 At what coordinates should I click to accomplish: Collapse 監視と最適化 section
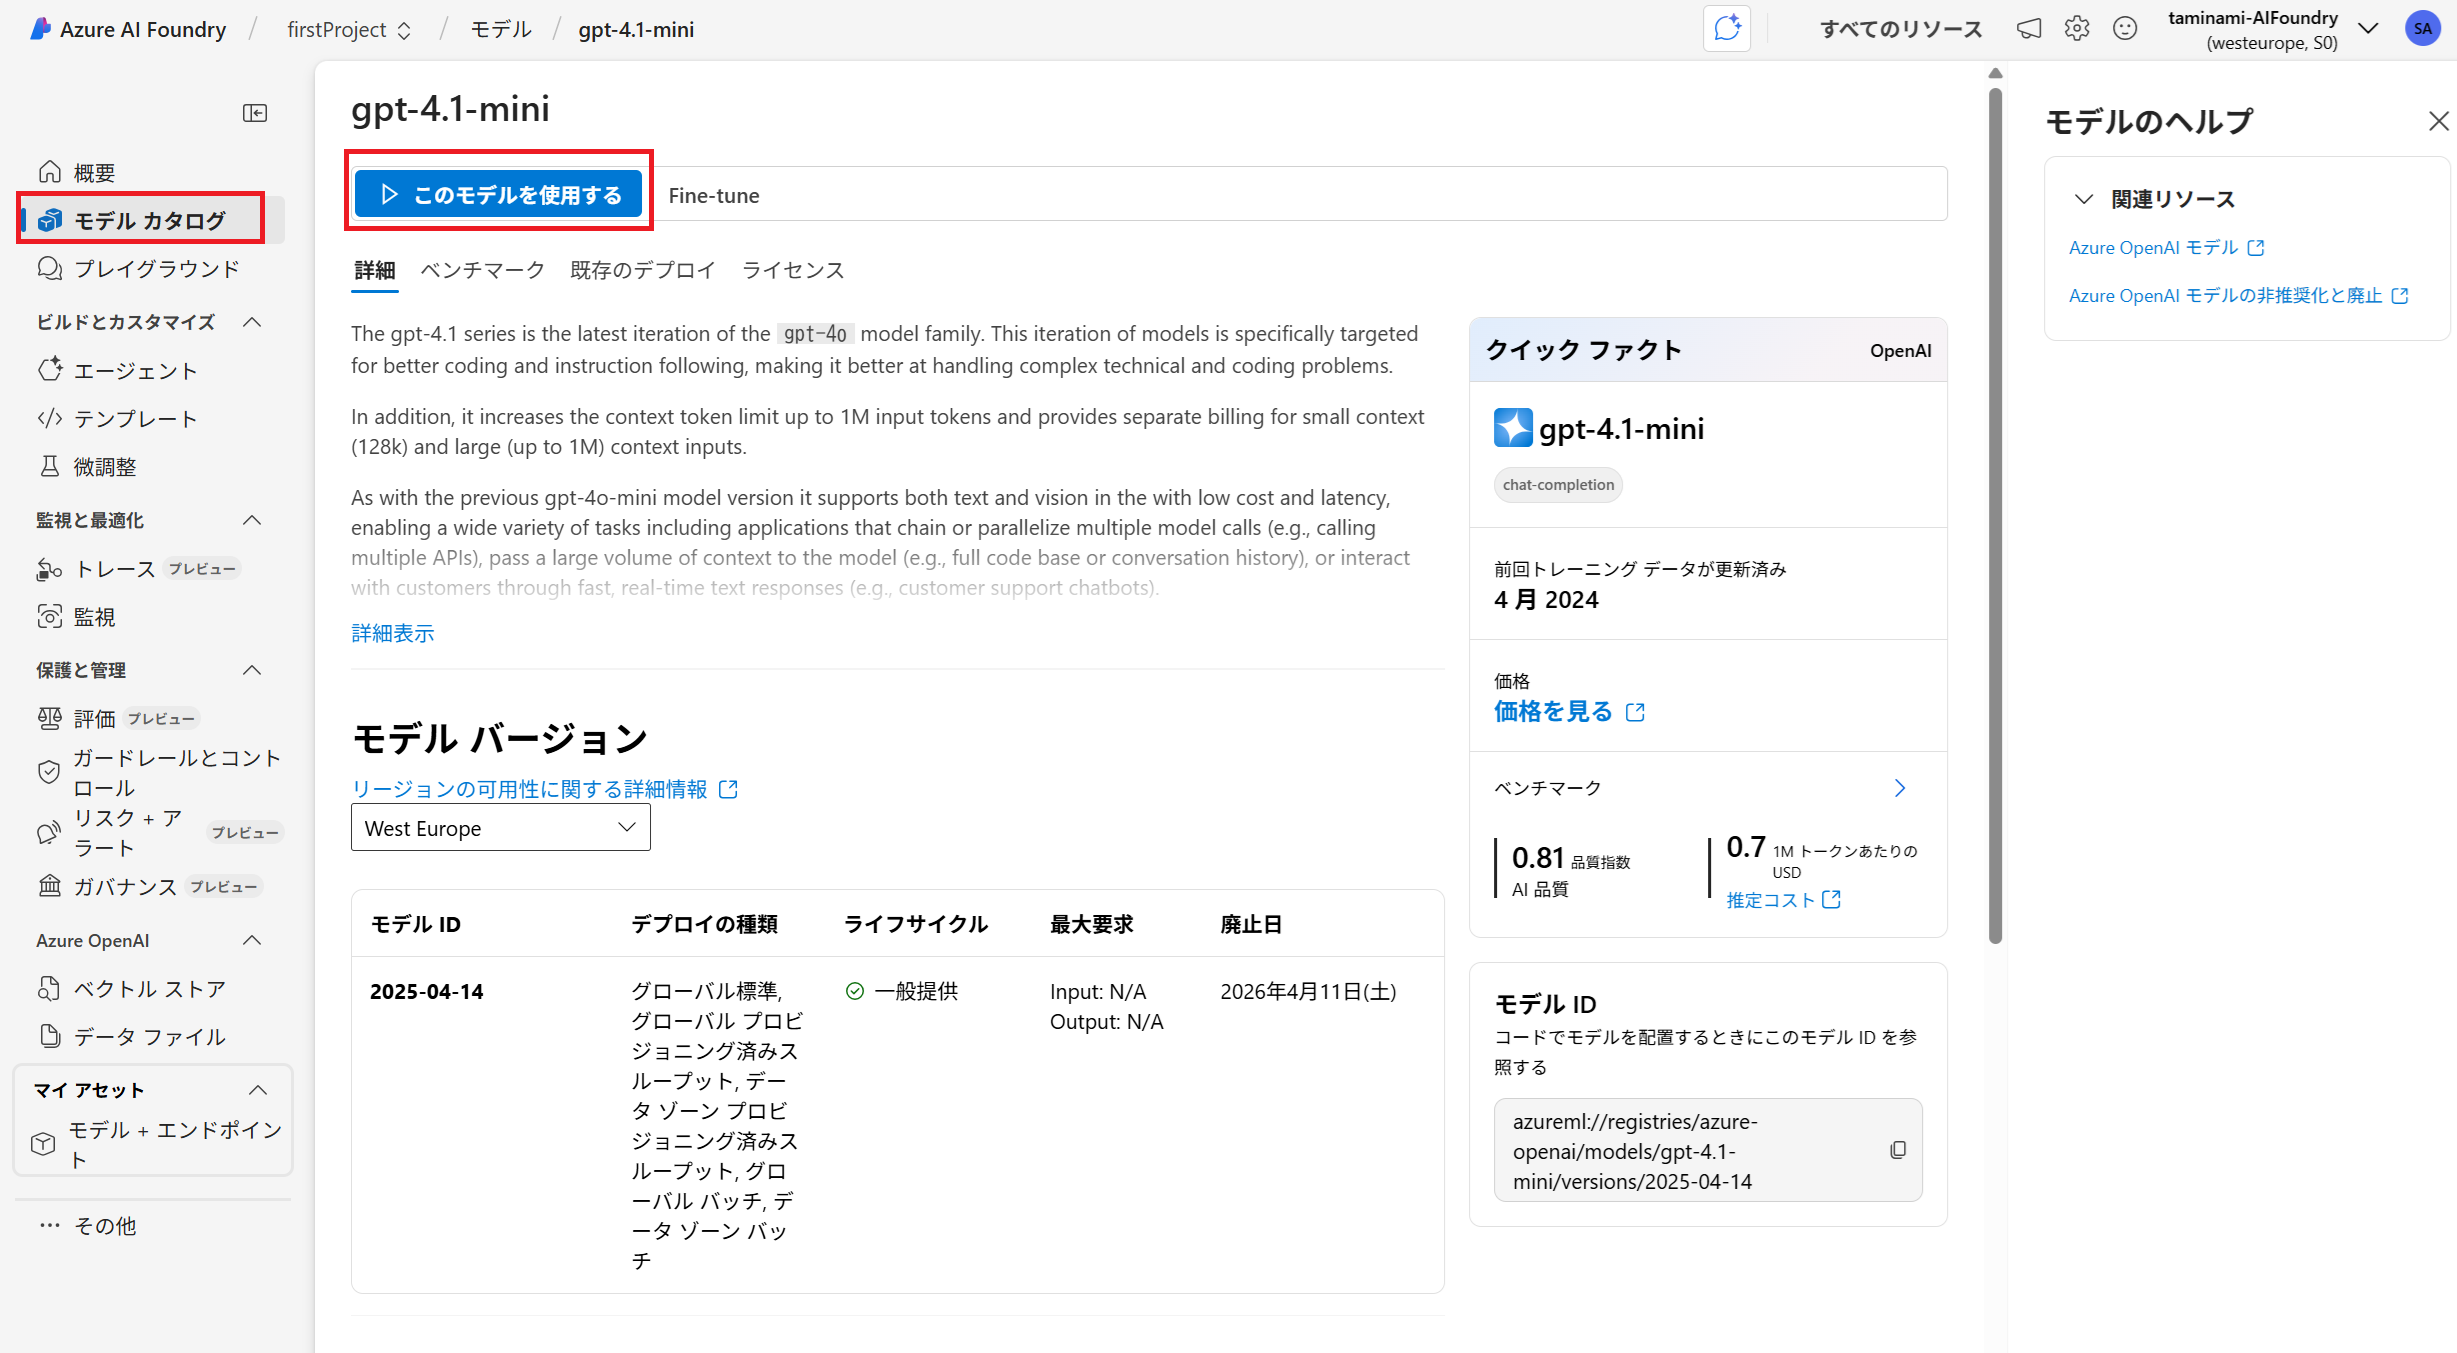tap(252, 520)
